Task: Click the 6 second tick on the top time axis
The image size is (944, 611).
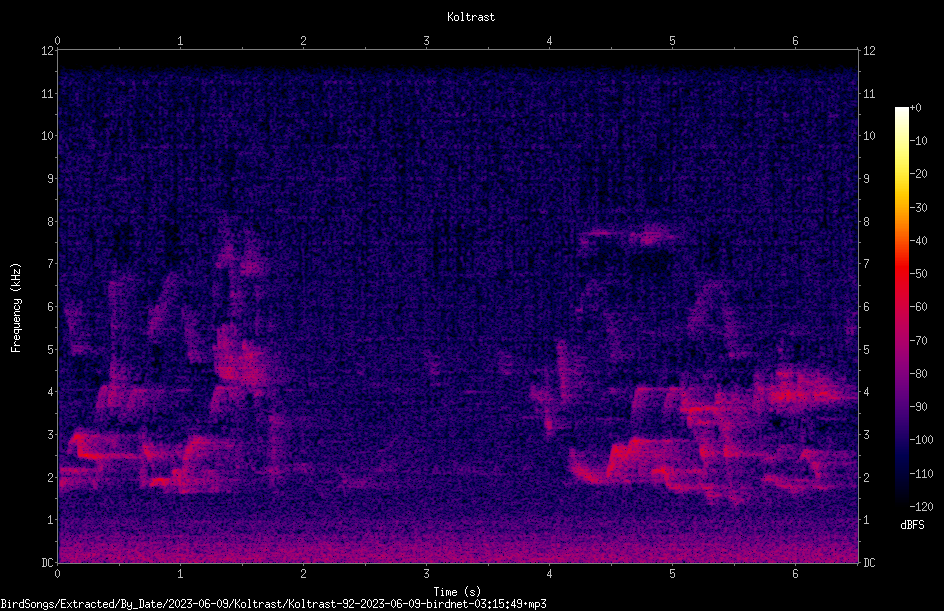Action: (795, 41)
